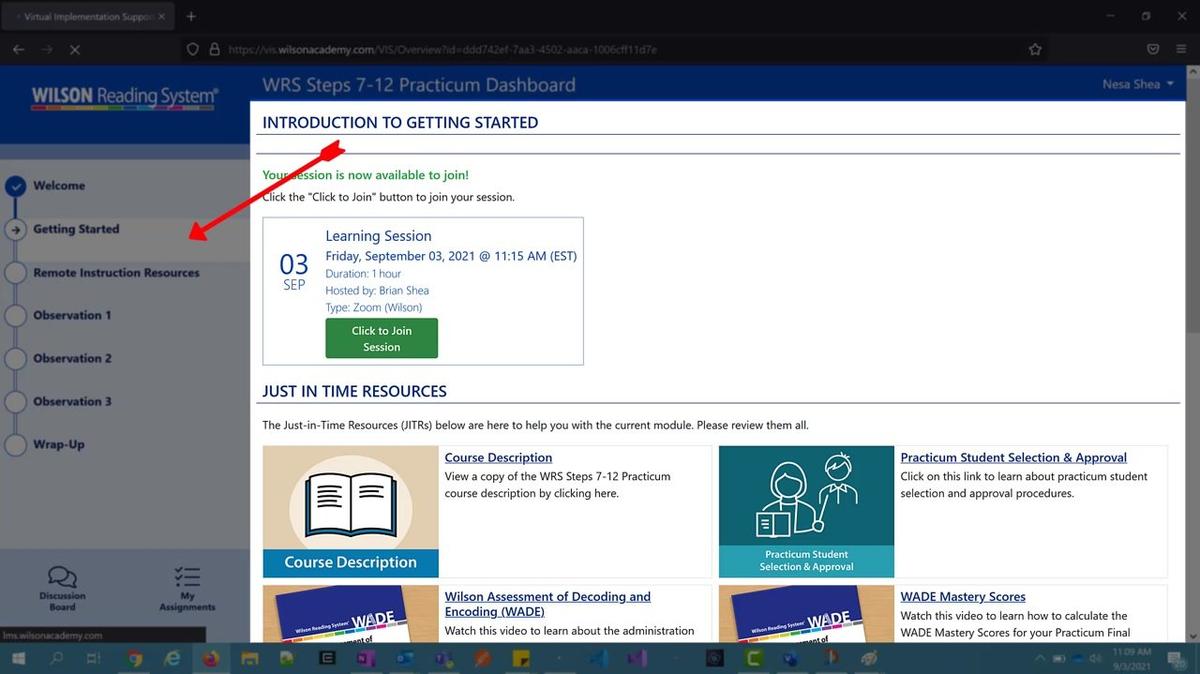Screen dimensions: 1200x674
Task: Click WADE booklet thumbnail beside Decoding and Encoding link
Action: [x=351, y=614]
